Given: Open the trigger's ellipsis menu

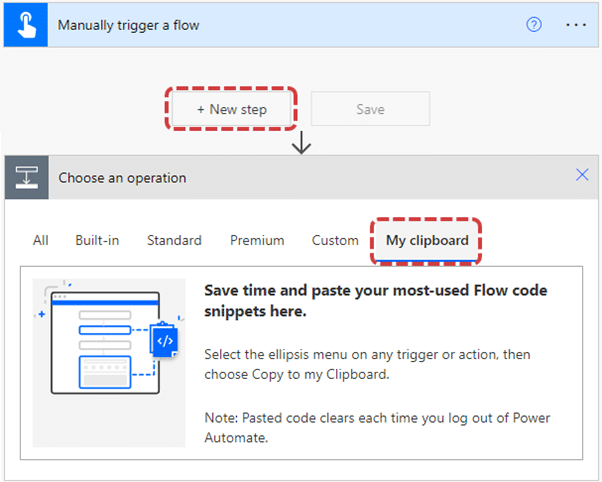Looking at the screenshot, I should 576,25.
